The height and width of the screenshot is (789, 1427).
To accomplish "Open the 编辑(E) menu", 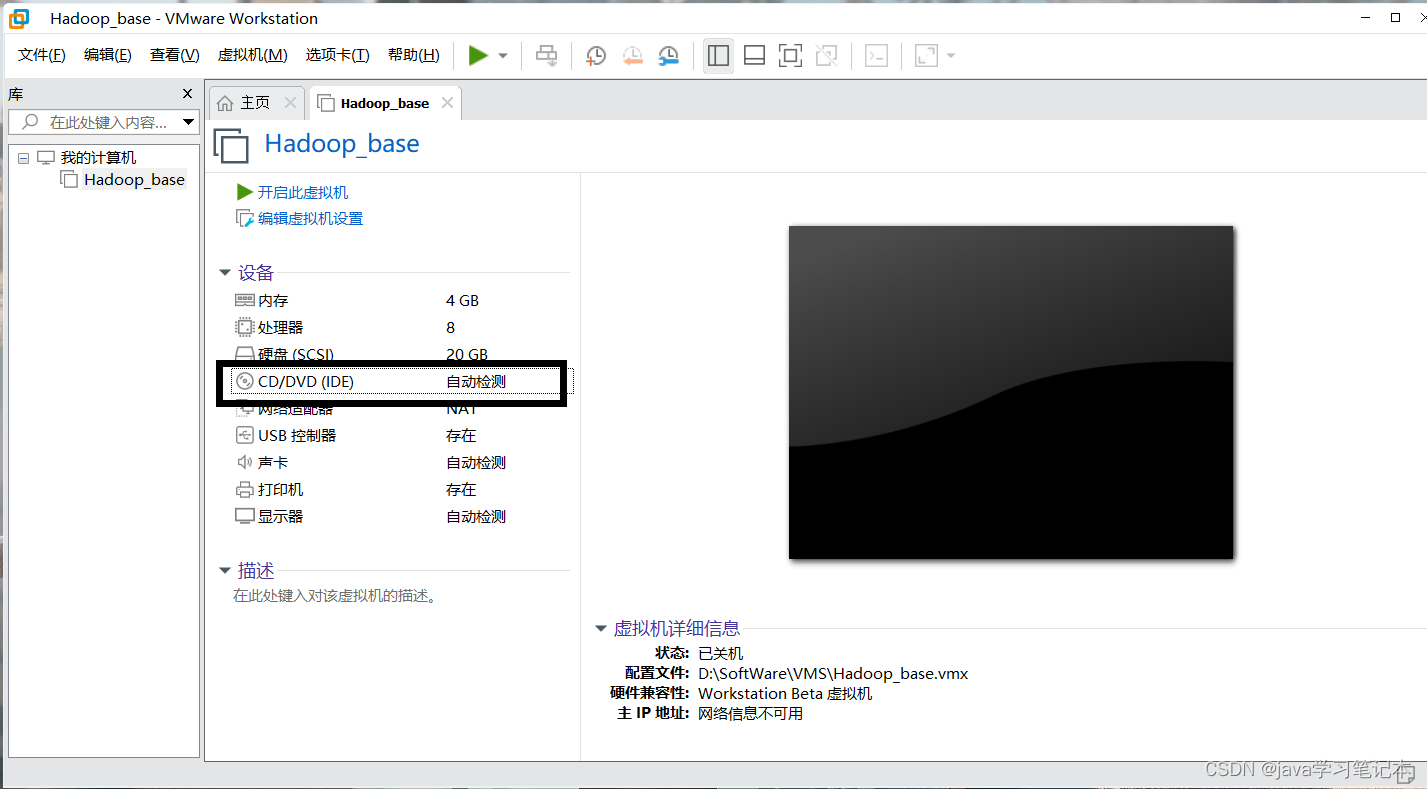I will tap(108, 55).
